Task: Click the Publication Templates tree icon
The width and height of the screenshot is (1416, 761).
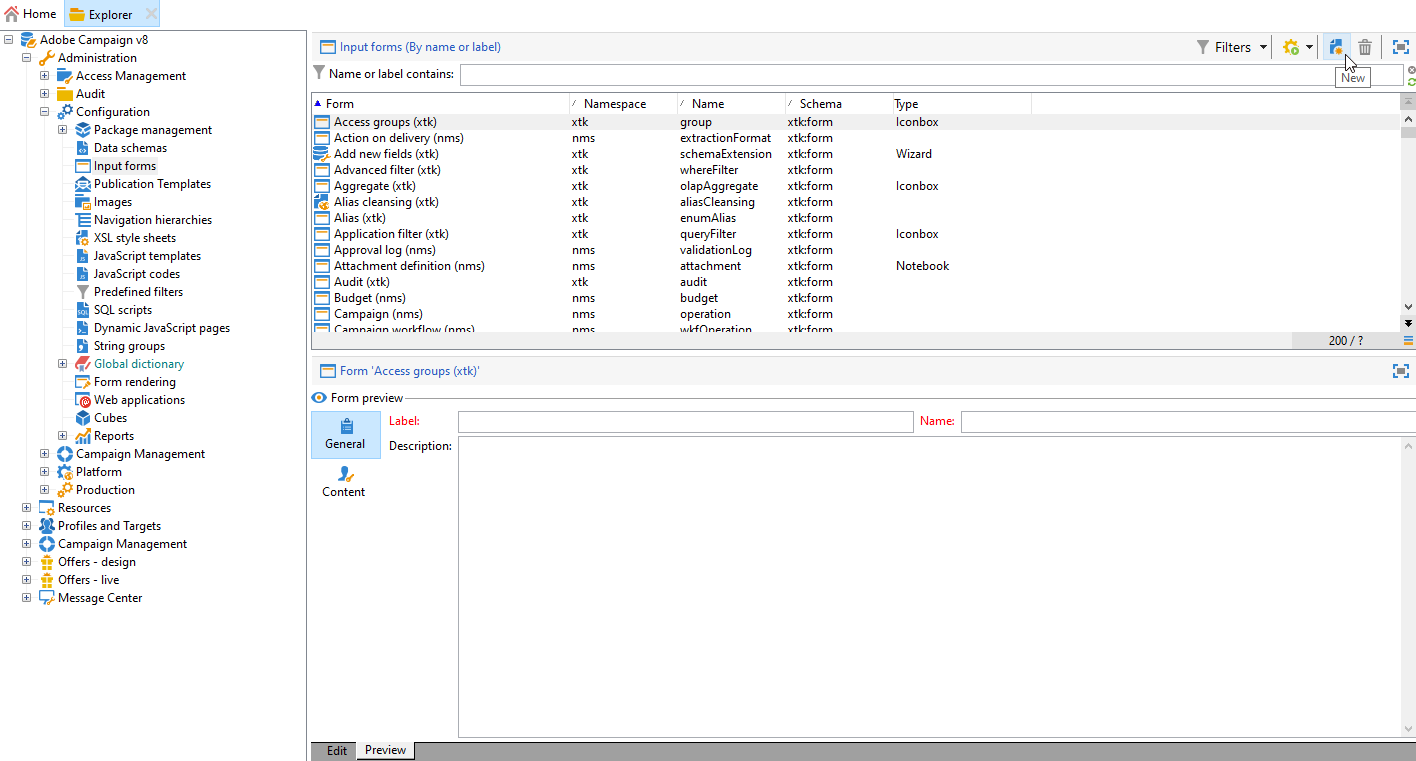Action: pos(83,184)
